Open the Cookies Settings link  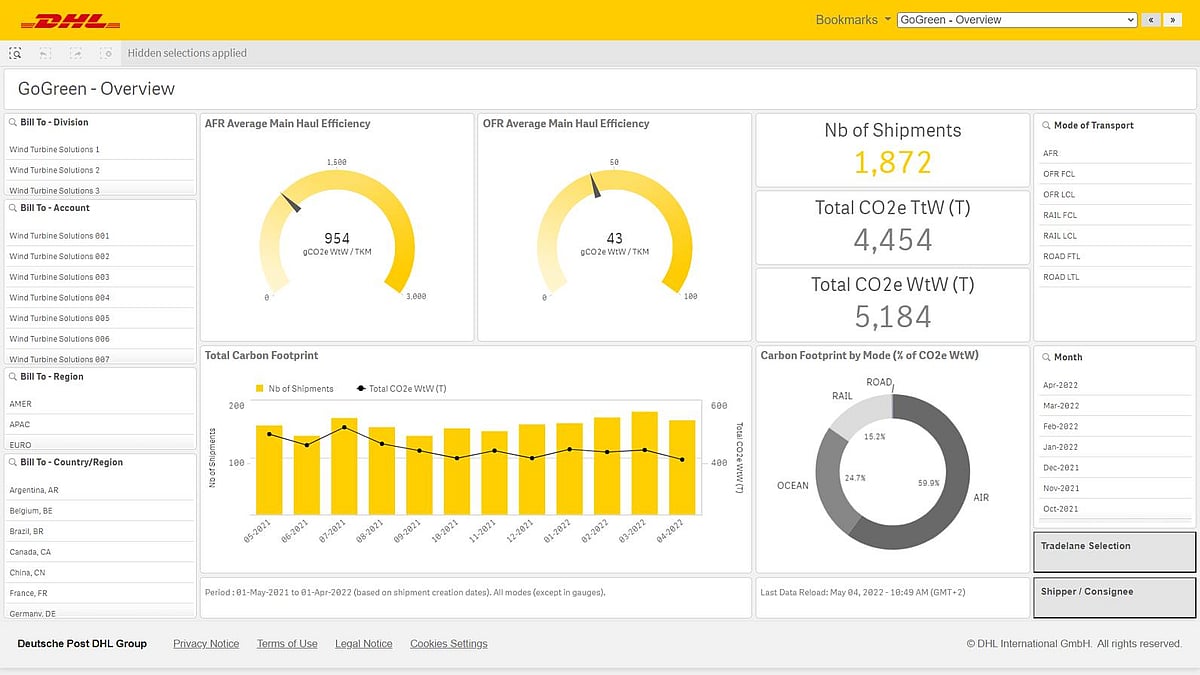pyautogui.click(x=447, y=644)
